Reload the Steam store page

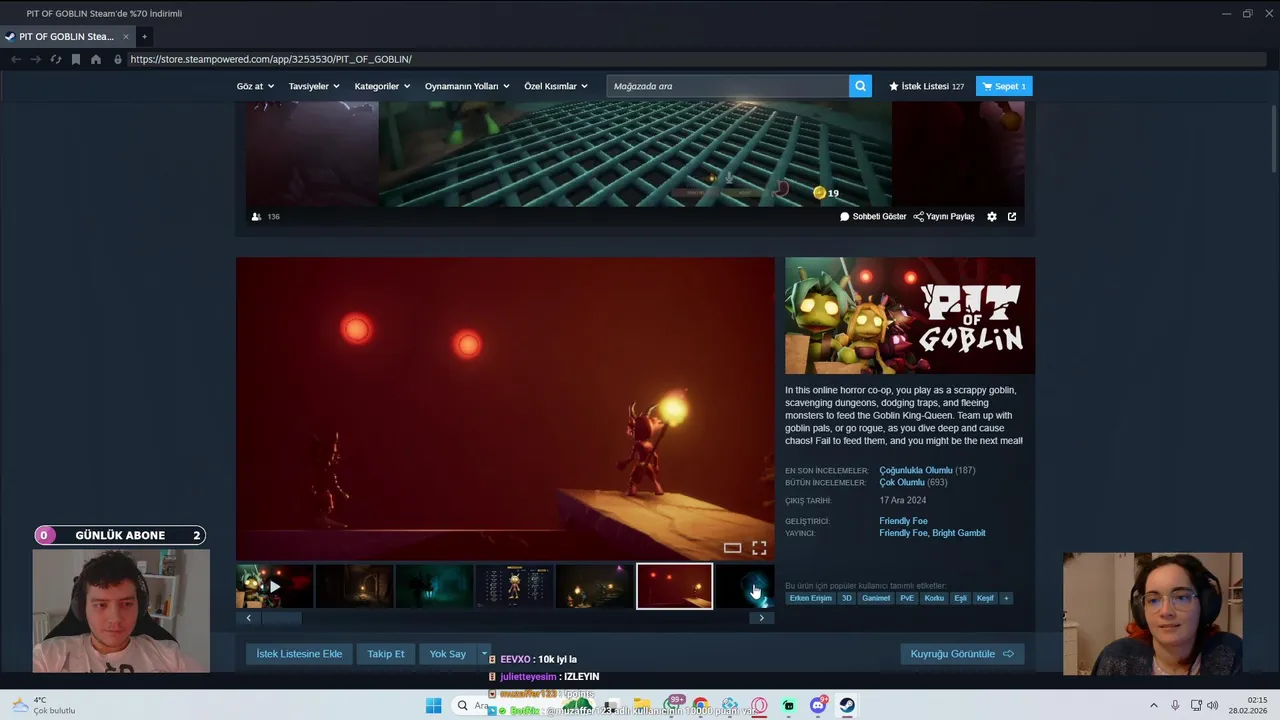[x=56, y=59]
